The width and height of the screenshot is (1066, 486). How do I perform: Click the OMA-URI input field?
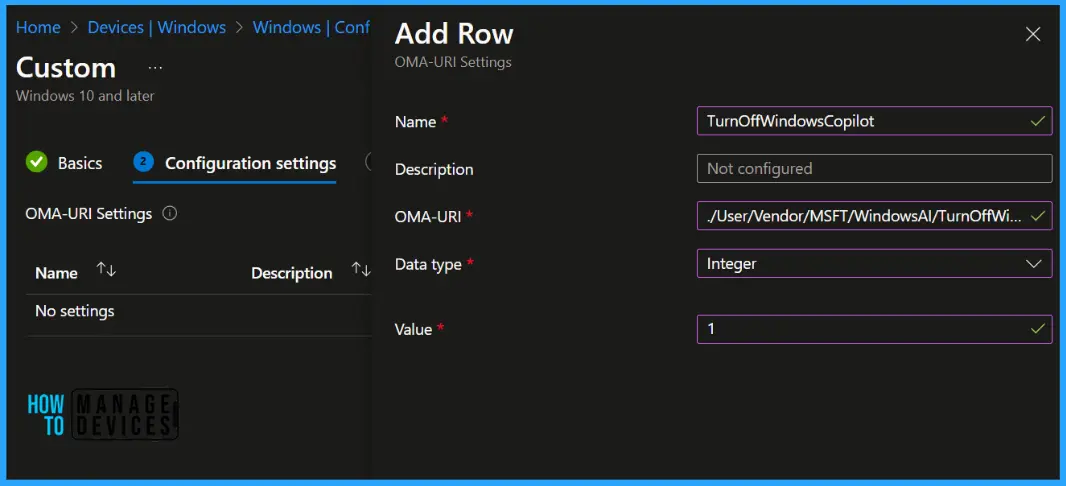coord(874,216)
